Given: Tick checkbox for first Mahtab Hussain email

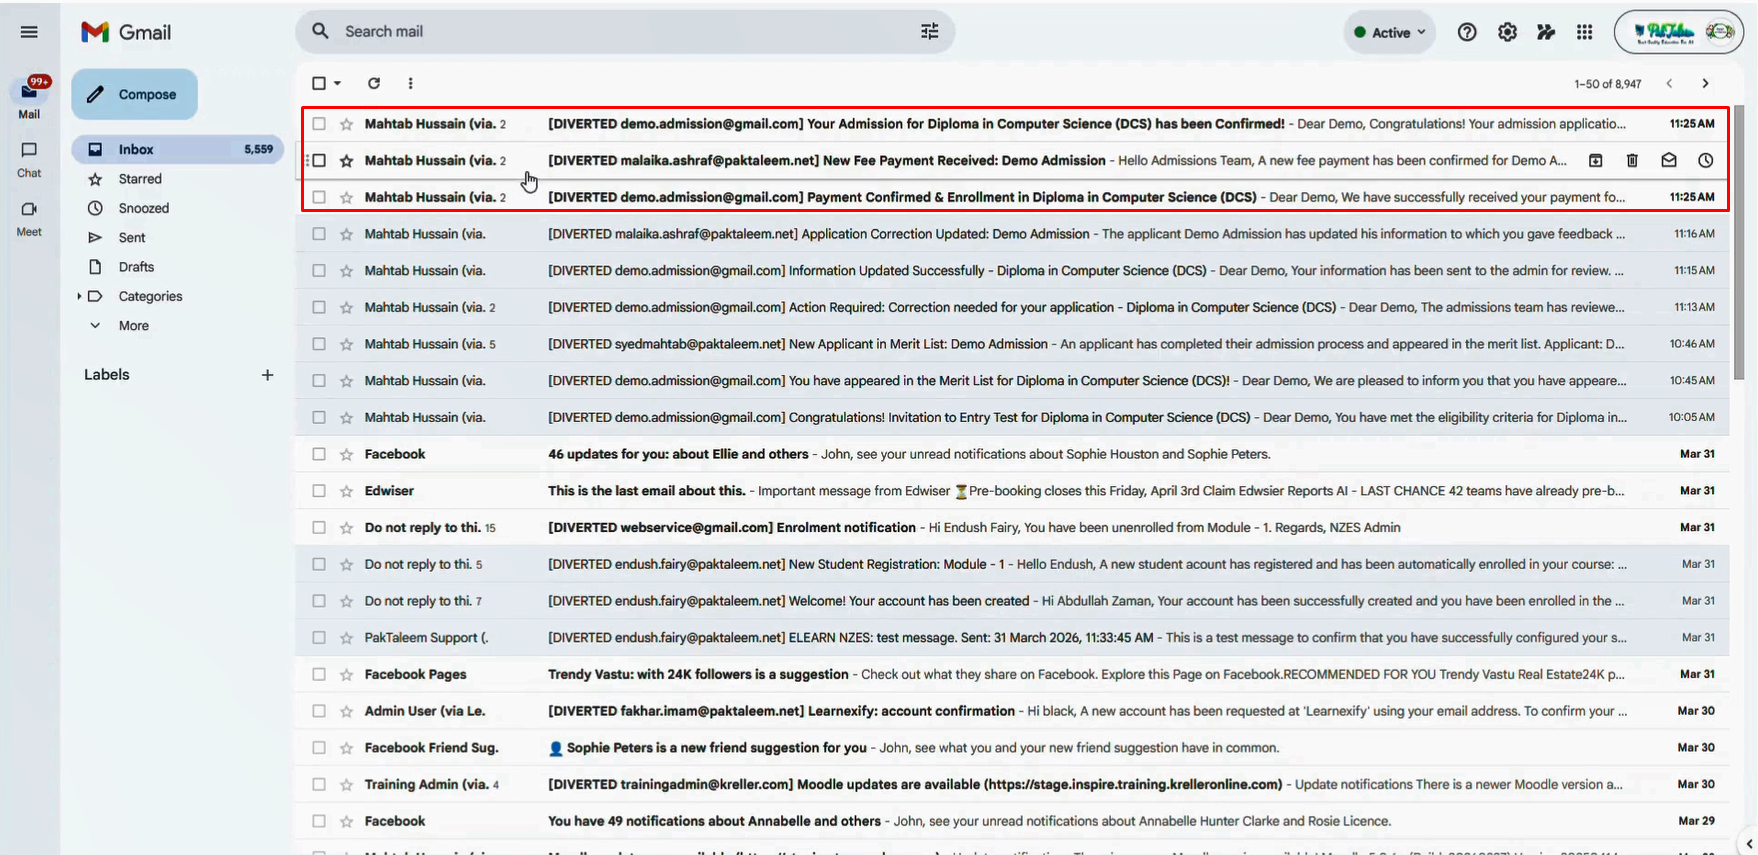Looking at the screenshot, I should 319,124.
